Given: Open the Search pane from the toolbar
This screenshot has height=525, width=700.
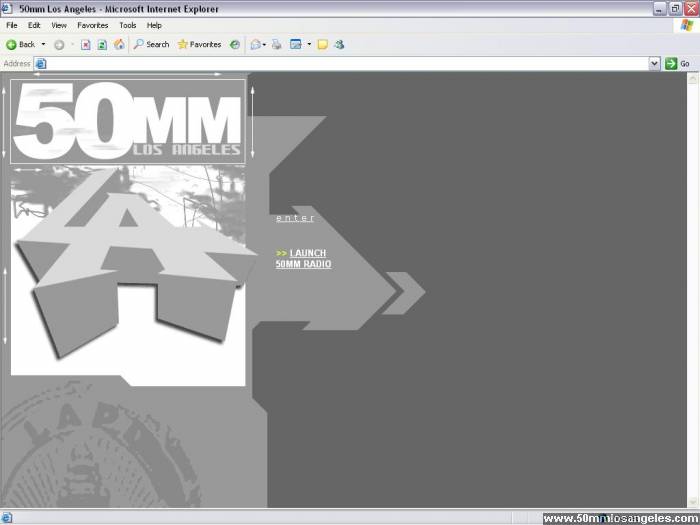Looking at the screenshot, I should pyautogui.click(x=151, y=44).
